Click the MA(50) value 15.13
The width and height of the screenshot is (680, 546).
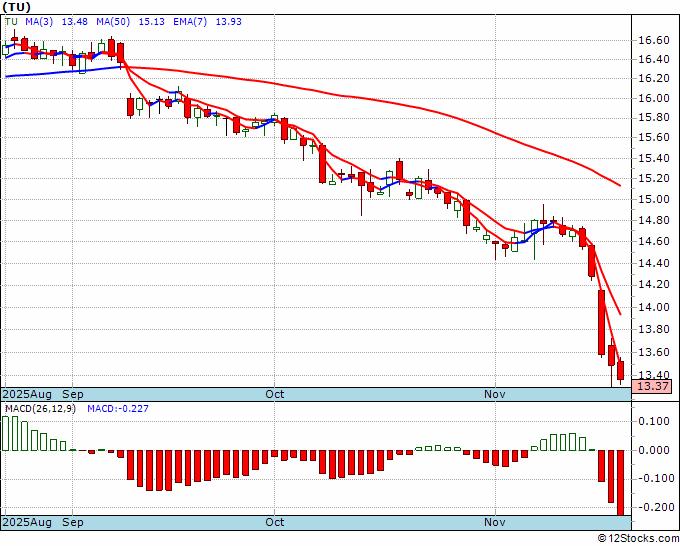(151, 22)
